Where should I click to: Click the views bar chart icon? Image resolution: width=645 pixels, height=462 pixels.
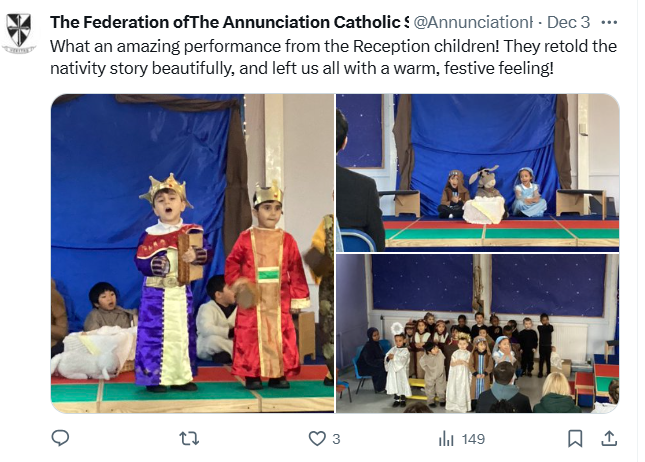446,438
